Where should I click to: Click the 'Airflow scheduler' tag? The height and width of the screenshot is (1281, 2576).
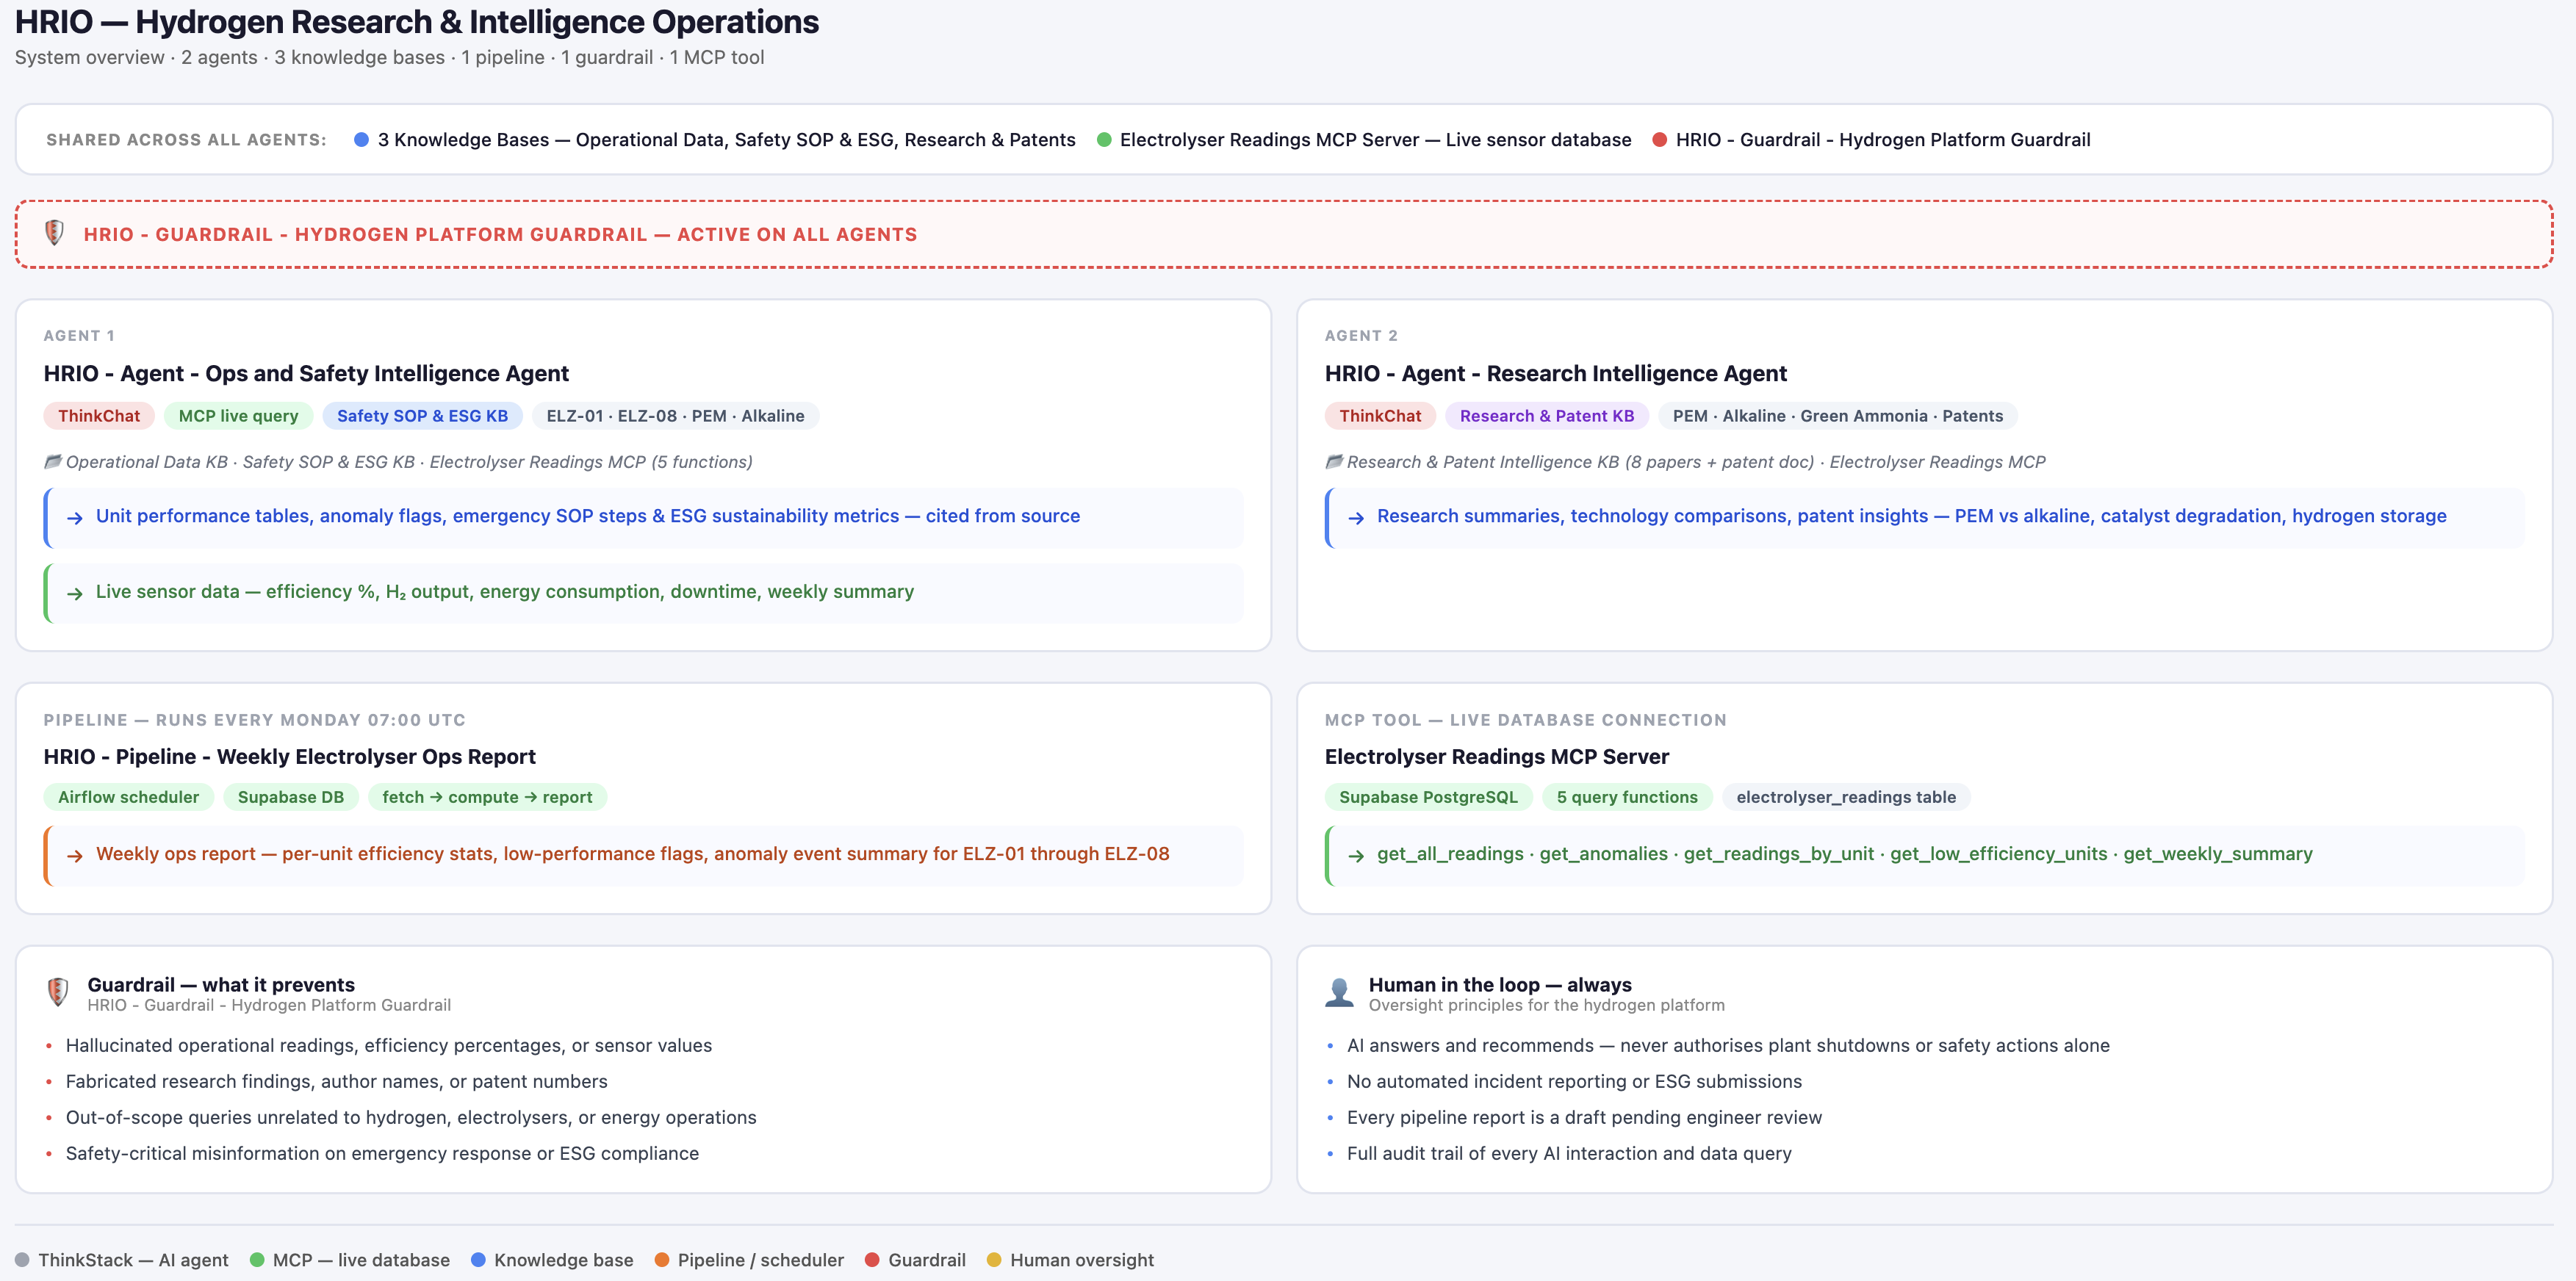pyautogui.click(x=129, y=797)
